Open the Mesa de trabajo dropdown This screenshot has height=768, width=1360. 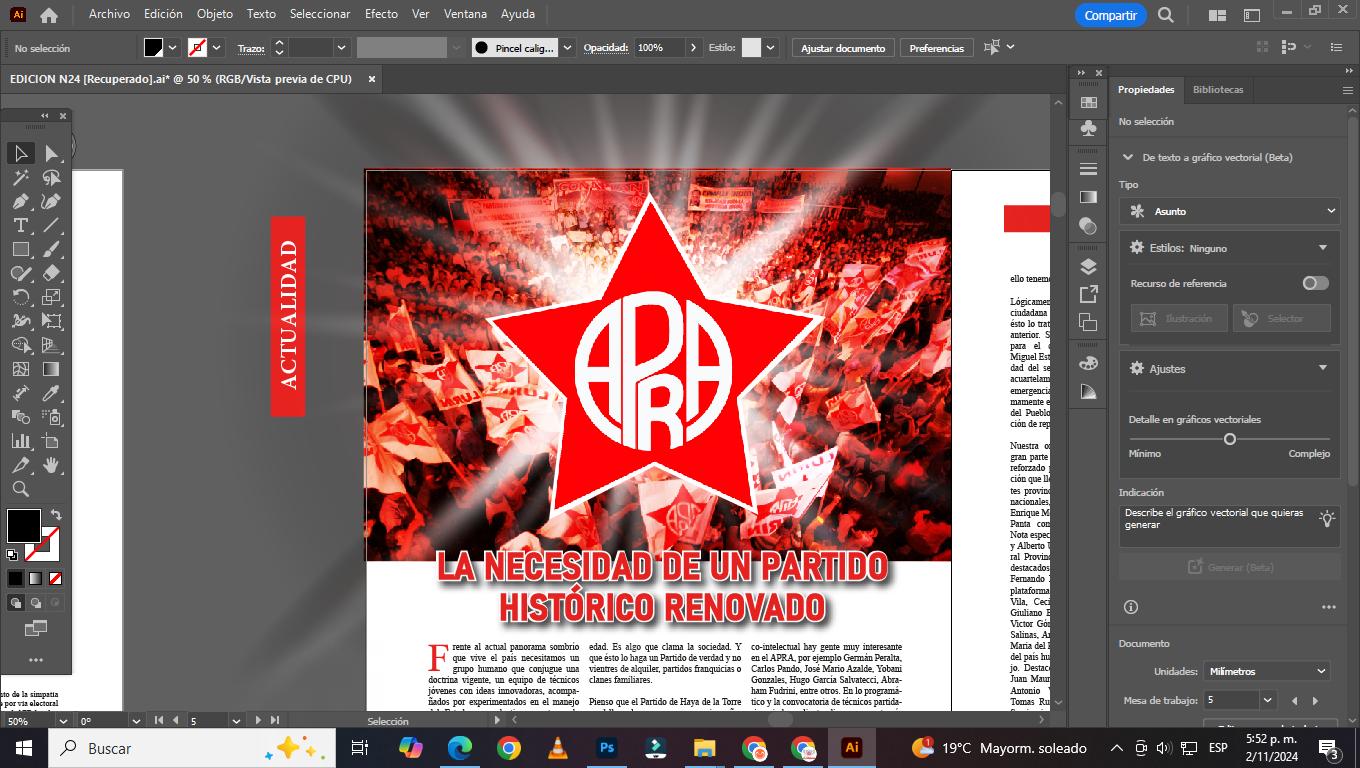[1268, 701]
